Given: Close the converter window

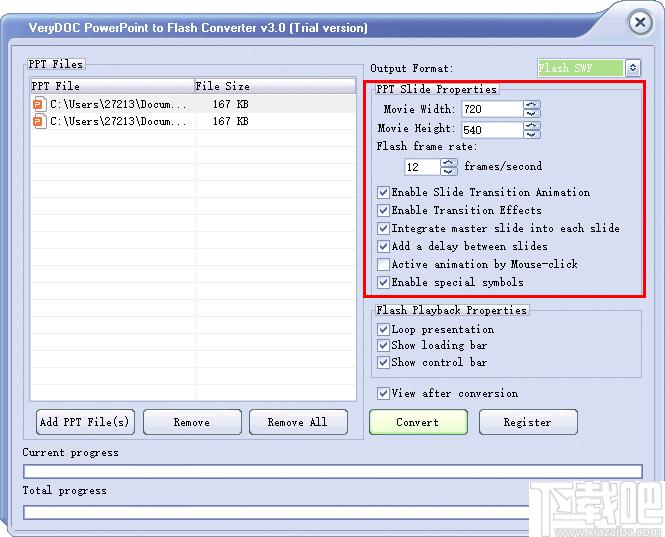Looking at the screenshot, I should [x=640, y=22].
